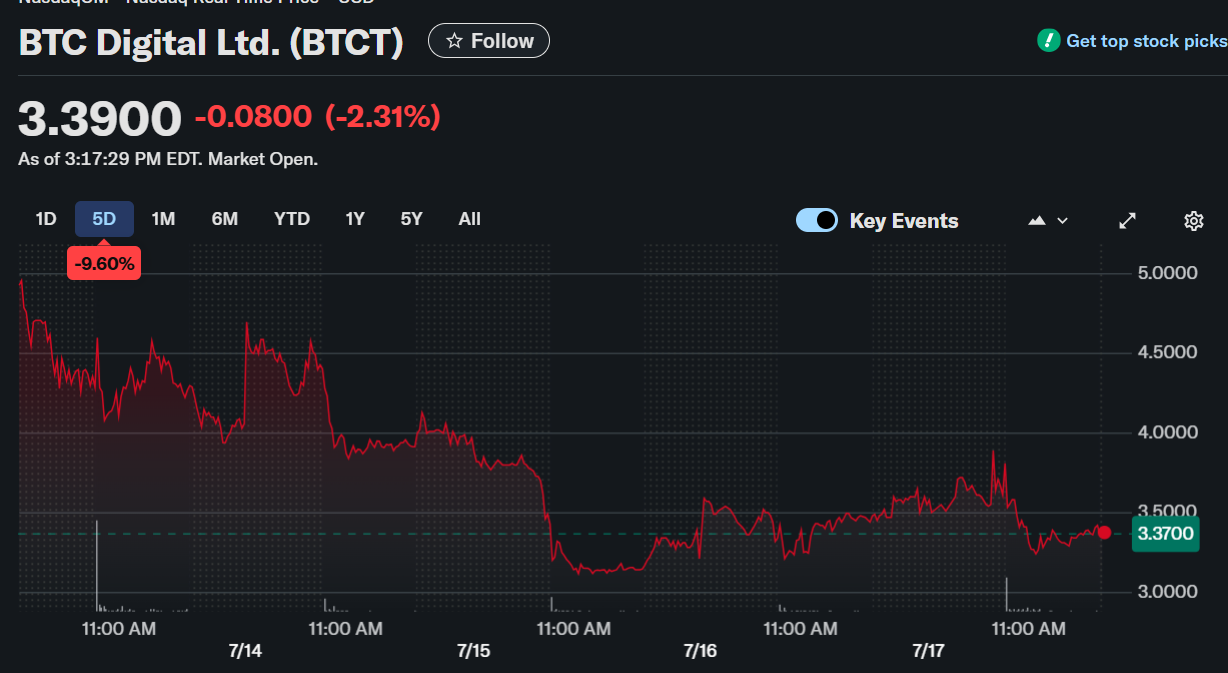Click the 5.0000 axis label
This screenshot has height=673, width=1228.
(1168, 273)
